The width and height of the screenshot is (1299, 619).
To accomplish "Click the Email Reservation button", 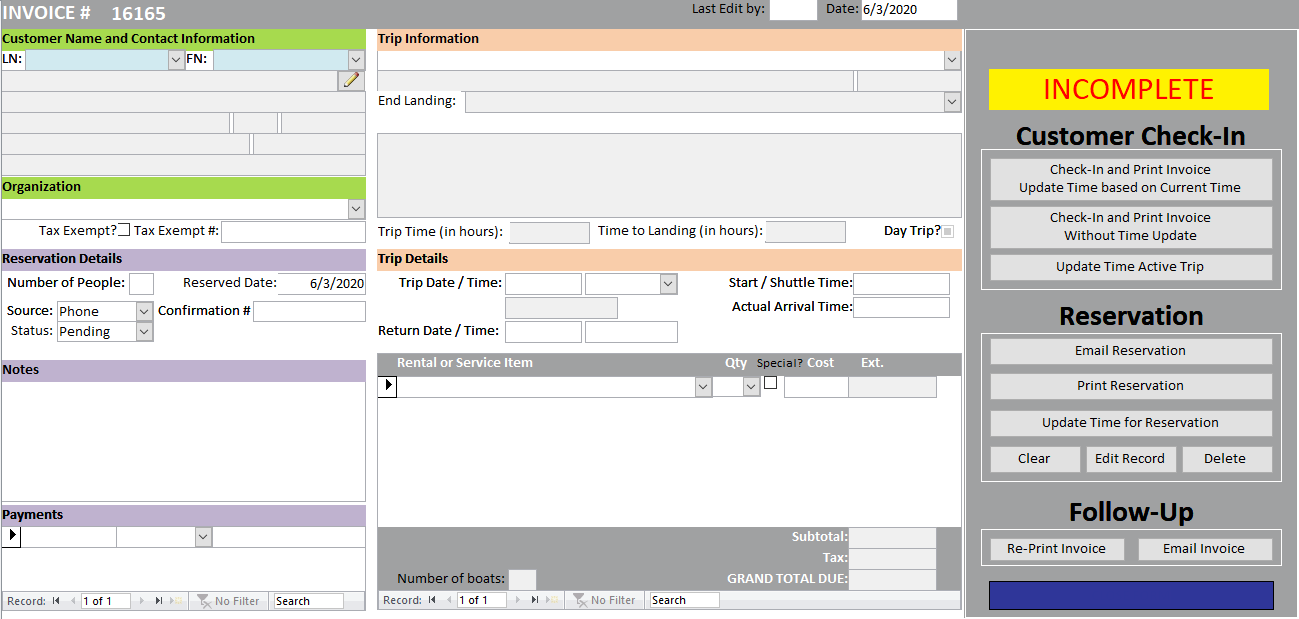I will pos(1130,351).
